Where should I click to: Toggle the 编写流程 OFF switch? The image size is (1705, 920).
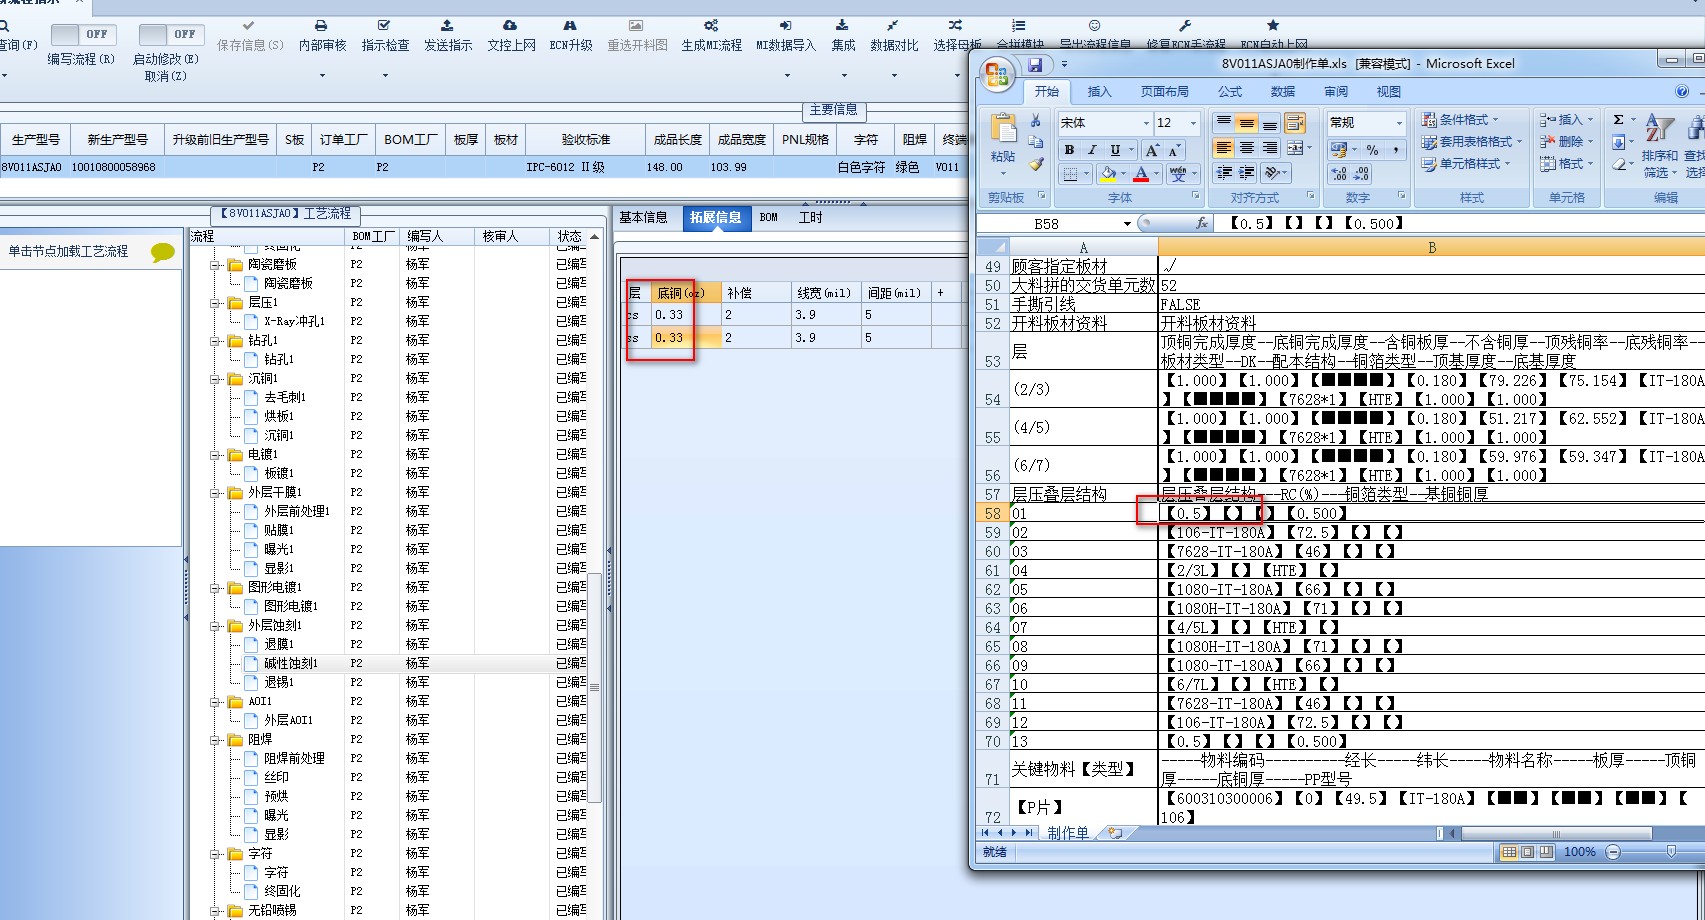click(83, 35)
